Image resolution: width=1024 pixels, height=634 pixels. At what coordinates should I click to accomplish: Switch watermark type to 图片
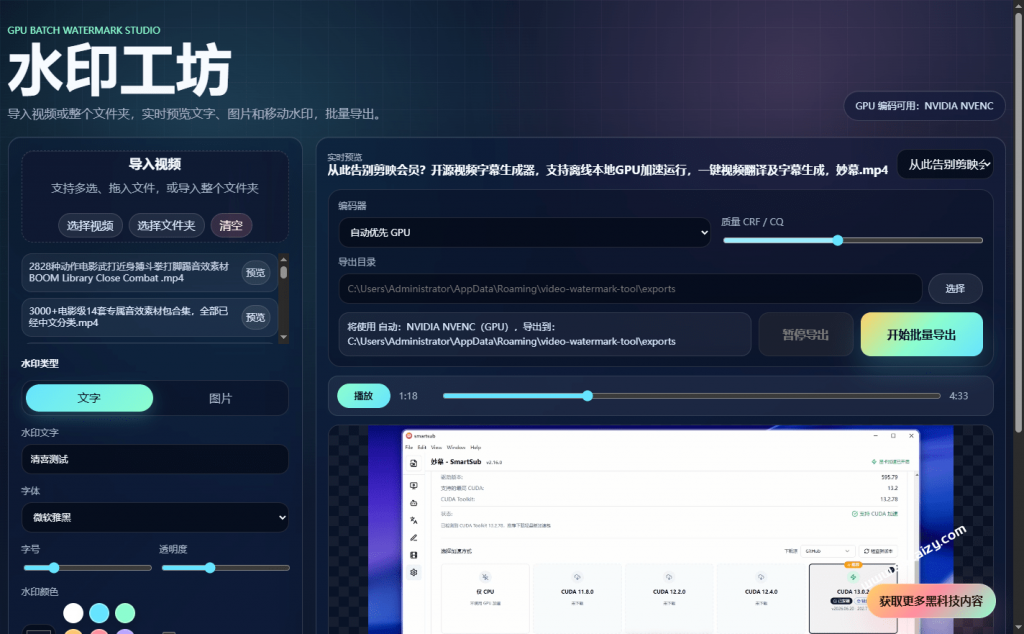coord(220,398)
